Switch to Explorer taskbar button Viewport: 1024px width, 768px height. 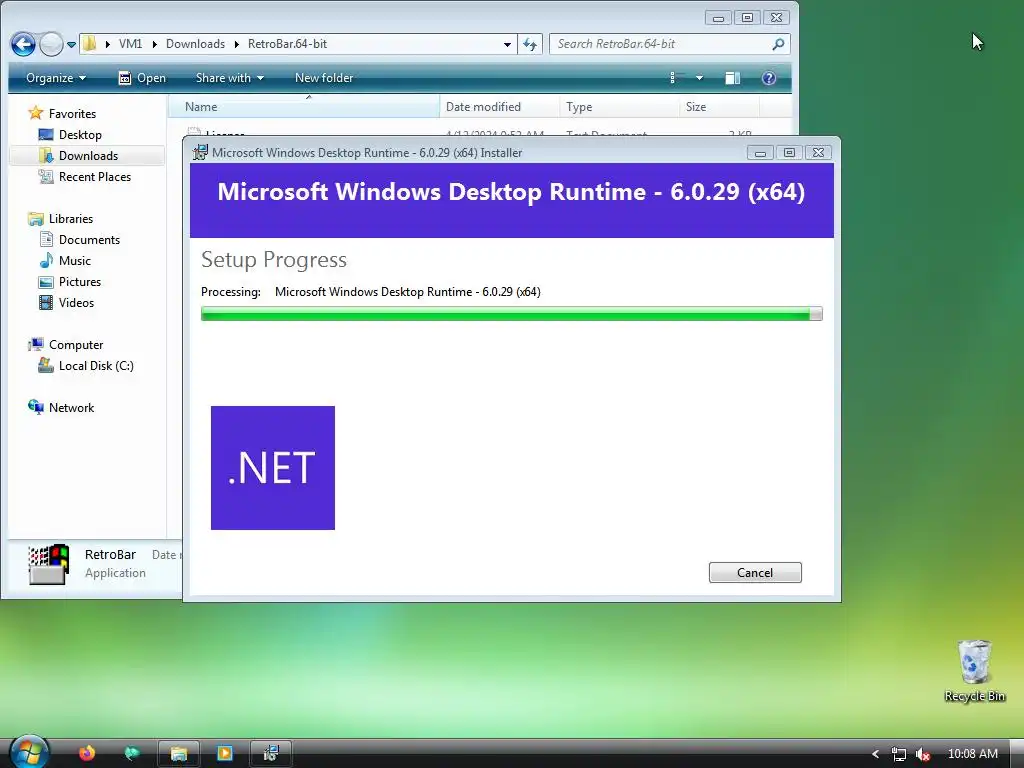pos(178,754)
